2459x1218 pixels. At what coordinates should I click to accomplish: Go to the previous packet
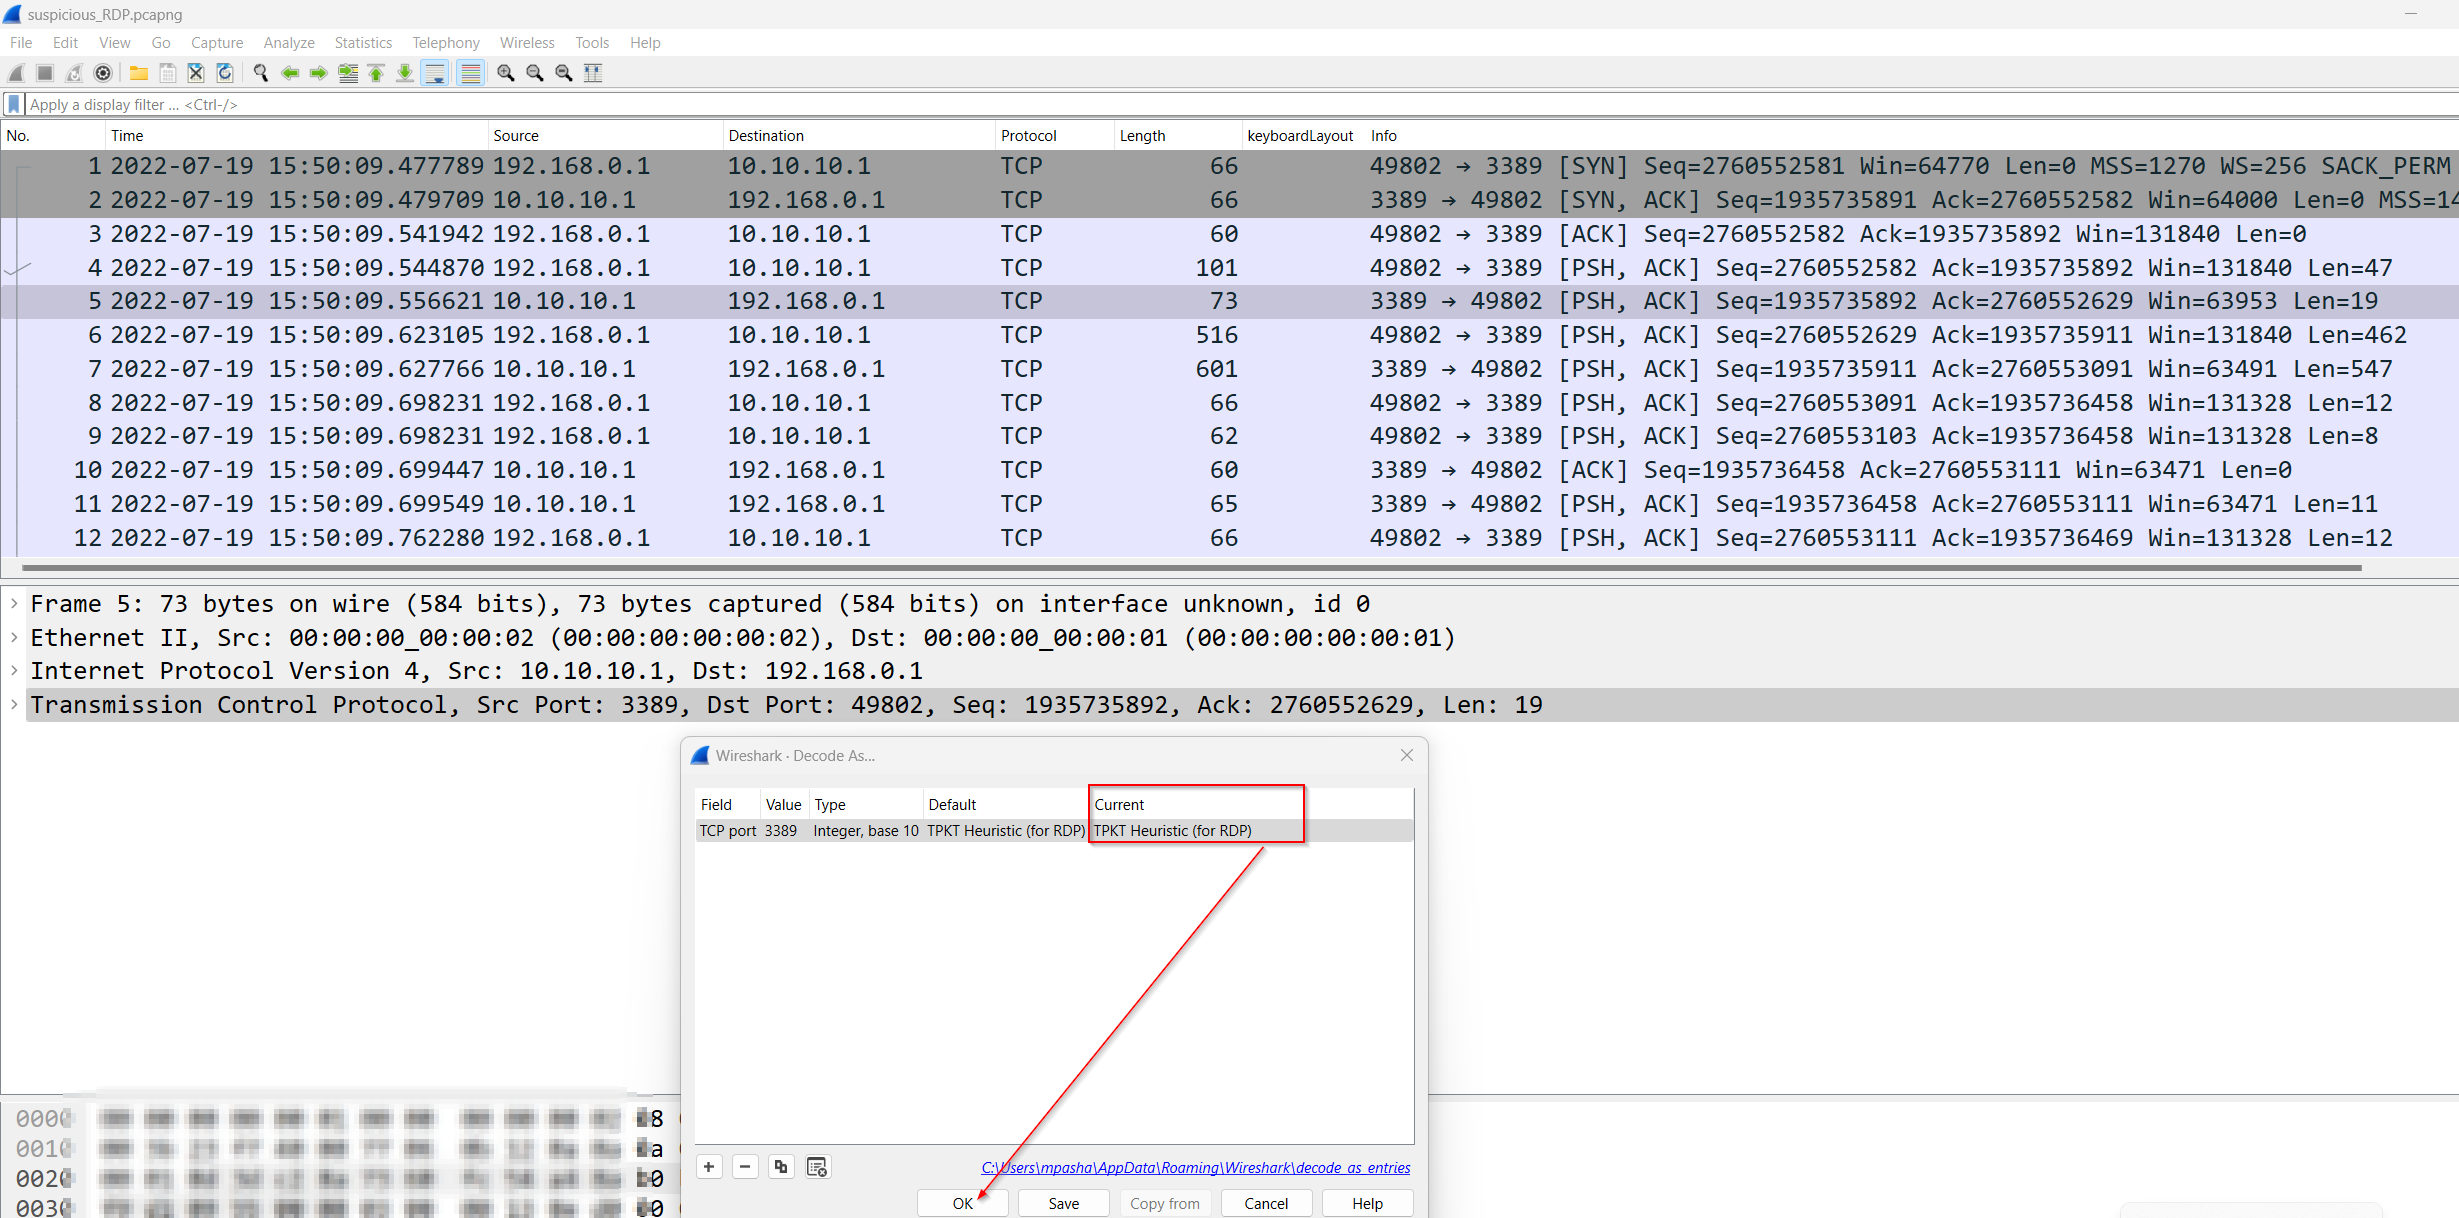pyautogui.click(x=289, y=73)
